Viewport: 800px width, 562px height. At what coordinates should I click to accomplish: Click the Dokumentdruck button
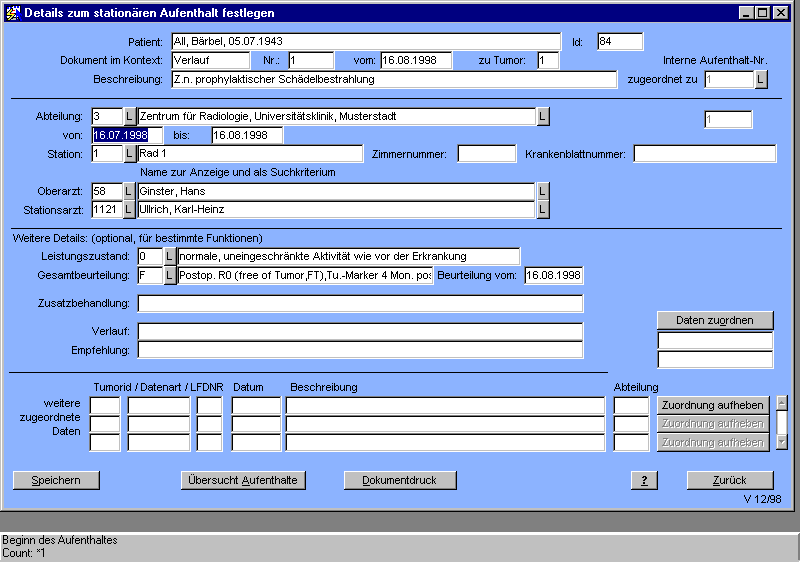(398, 480)
